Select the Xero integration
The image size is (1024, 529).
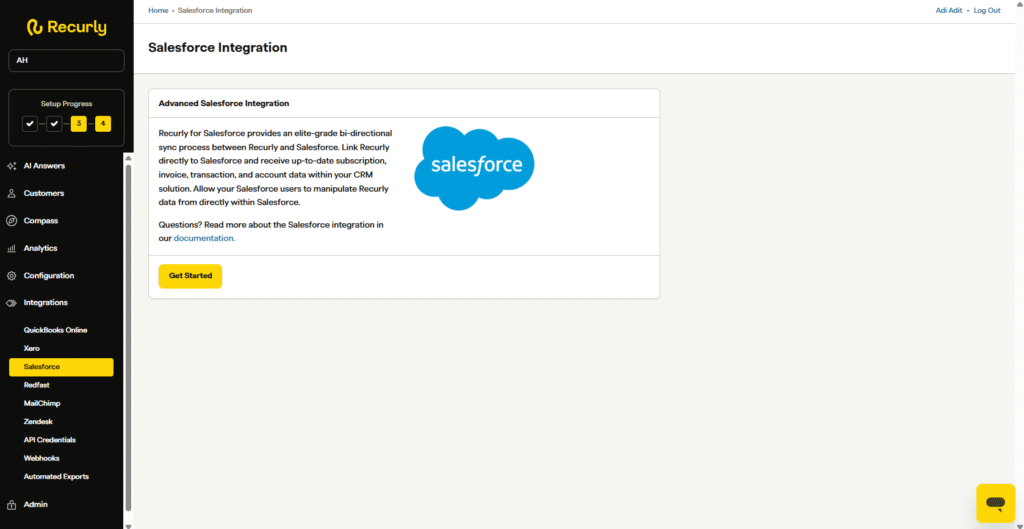point(31,349)
